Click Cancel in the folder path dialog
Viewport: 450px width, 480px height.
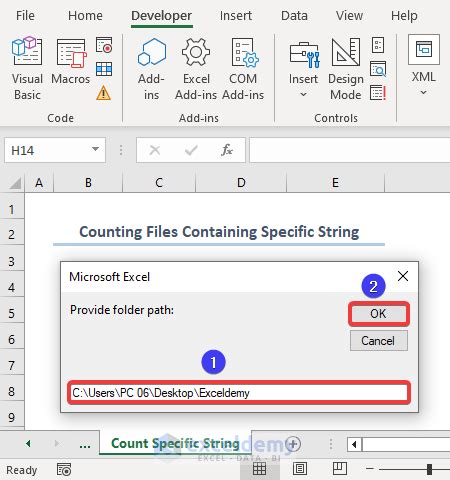tap(378, 341)
